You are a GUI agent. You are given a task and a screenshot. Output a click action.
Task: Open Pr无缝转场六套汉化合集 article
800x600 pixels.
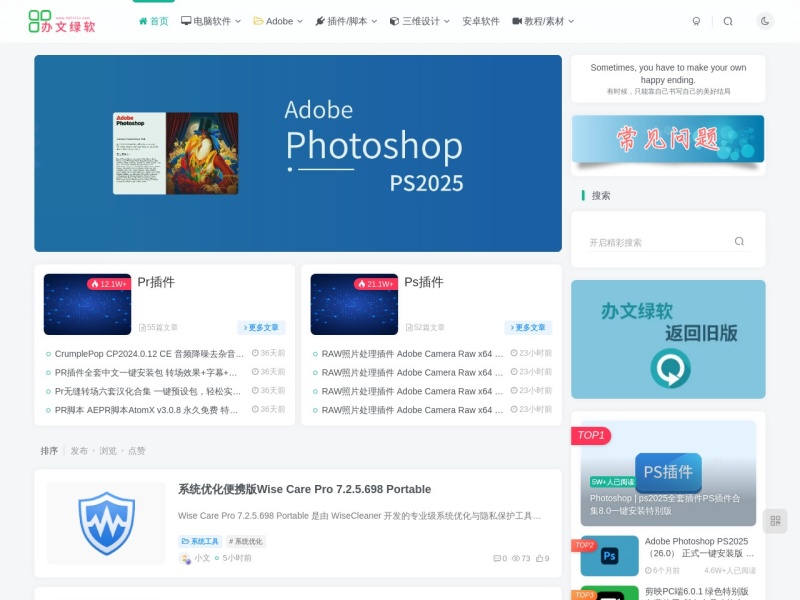point(147,391)
